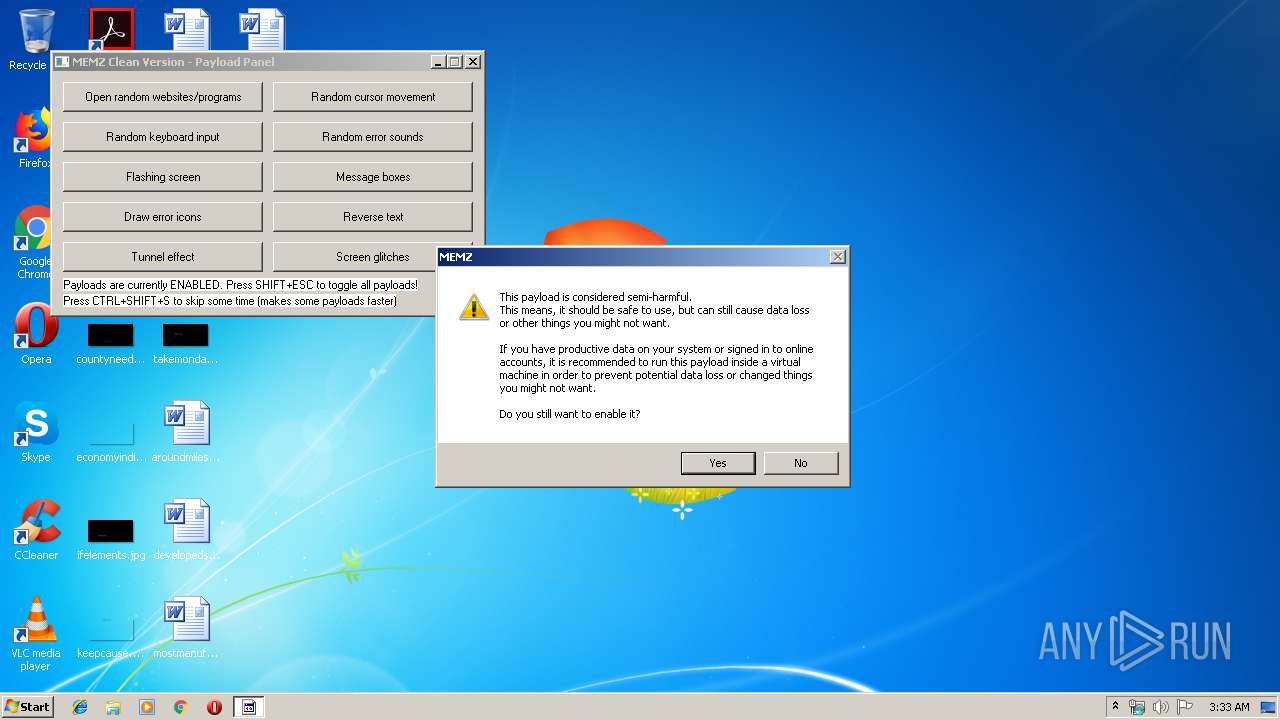Click the "Payloads are currently ENABLED" status text
Screen dimensions: 1280x720
pos(240,285)
